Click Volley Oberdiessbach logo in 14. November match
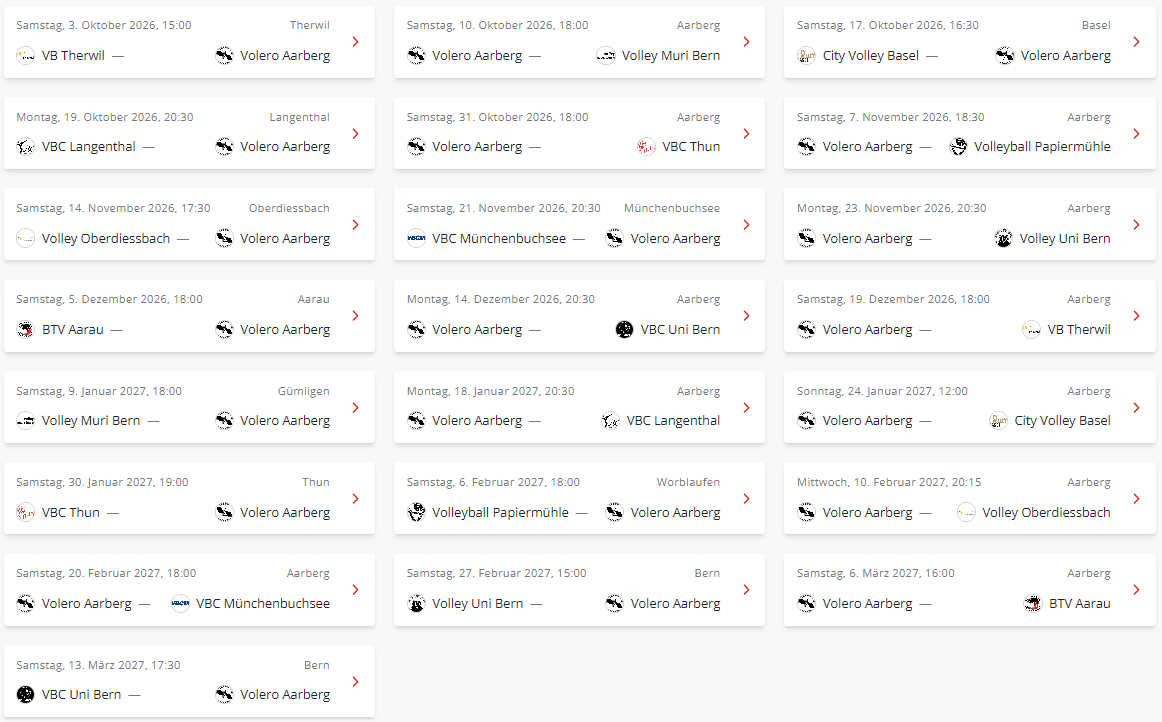 pyautogui.click(x=26, y=239)
